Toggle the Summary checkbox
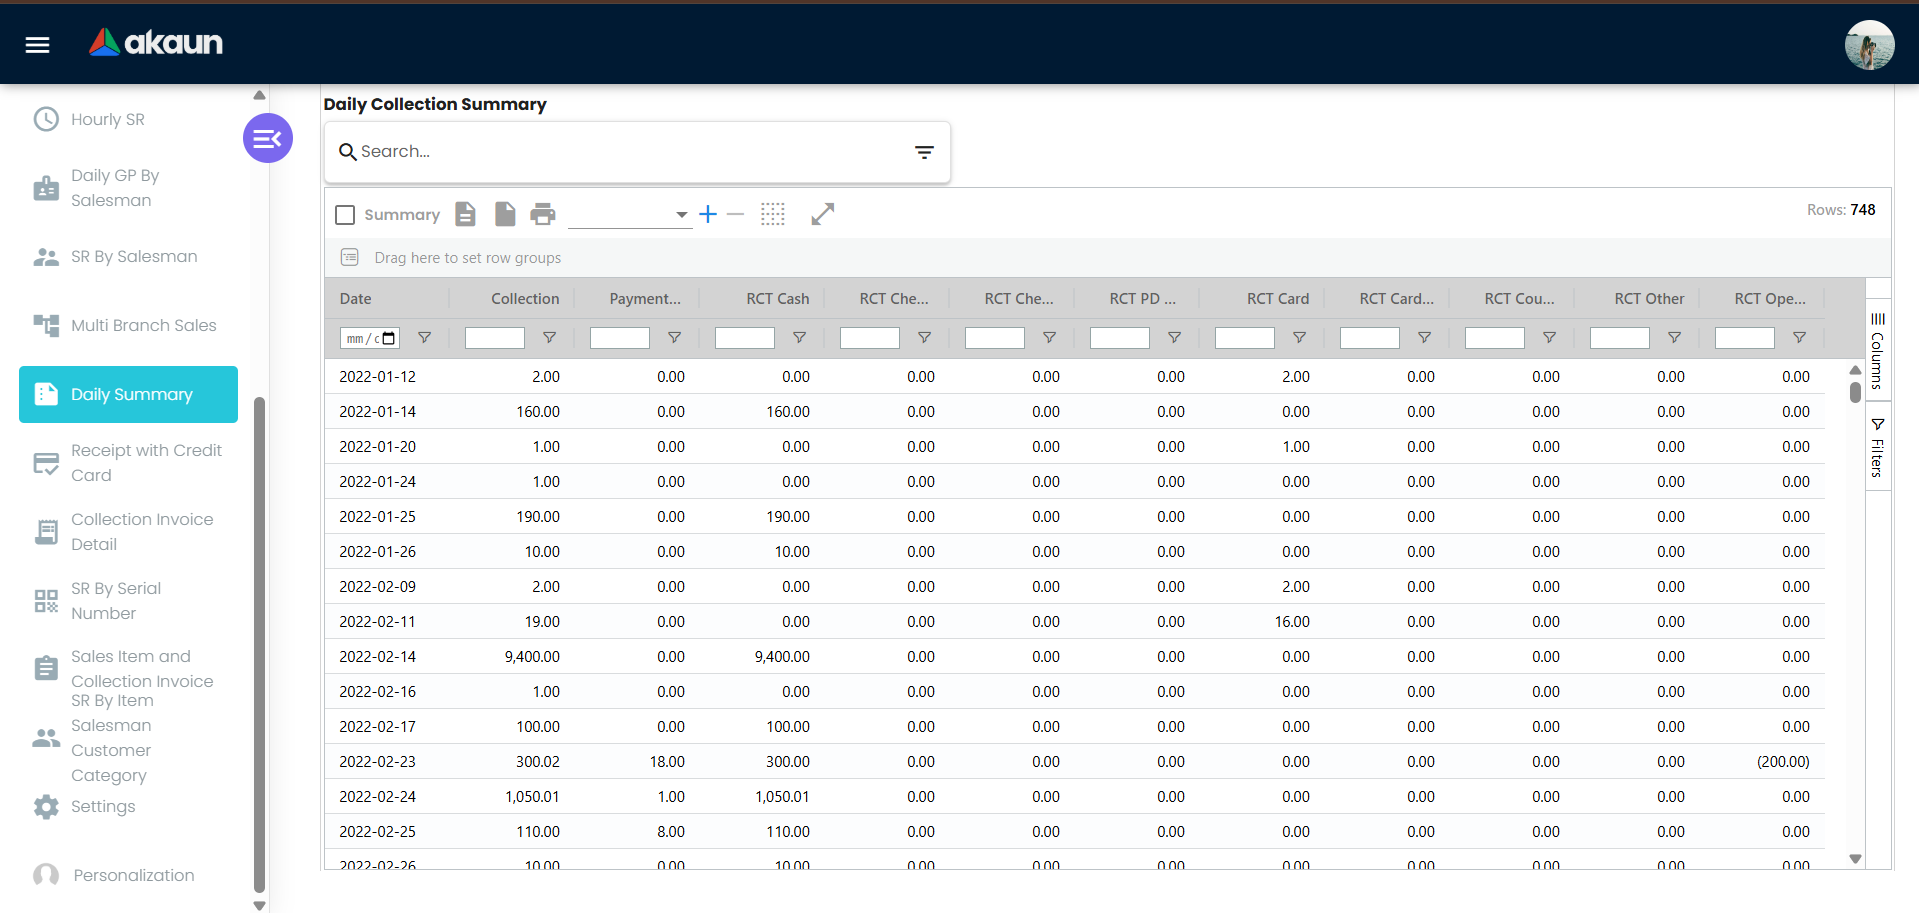Image resolution: width=1919 pixels, height=913 pixels. pos(345,215)
